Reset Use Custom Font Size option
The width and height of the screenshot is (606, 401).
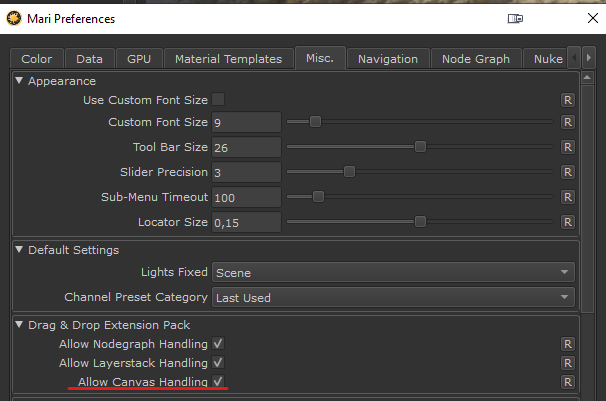pos(567,100)
